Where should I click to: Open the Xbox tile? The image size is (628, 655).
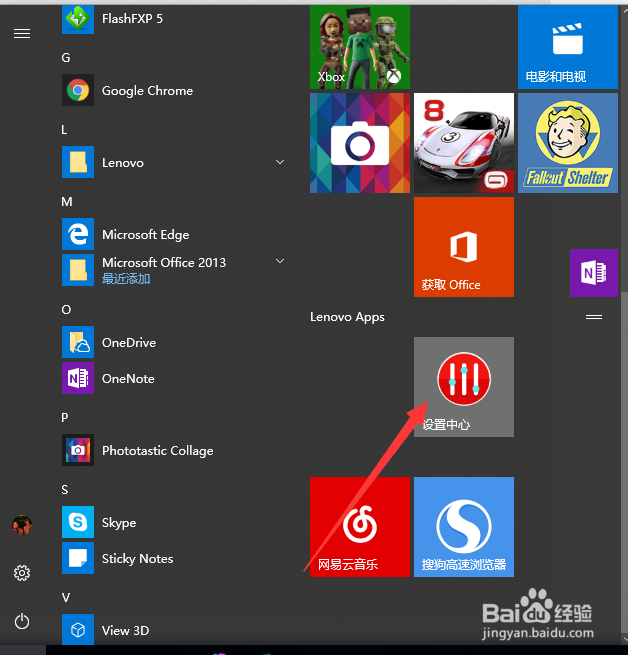pyautogui.click(x=360, y=47)
